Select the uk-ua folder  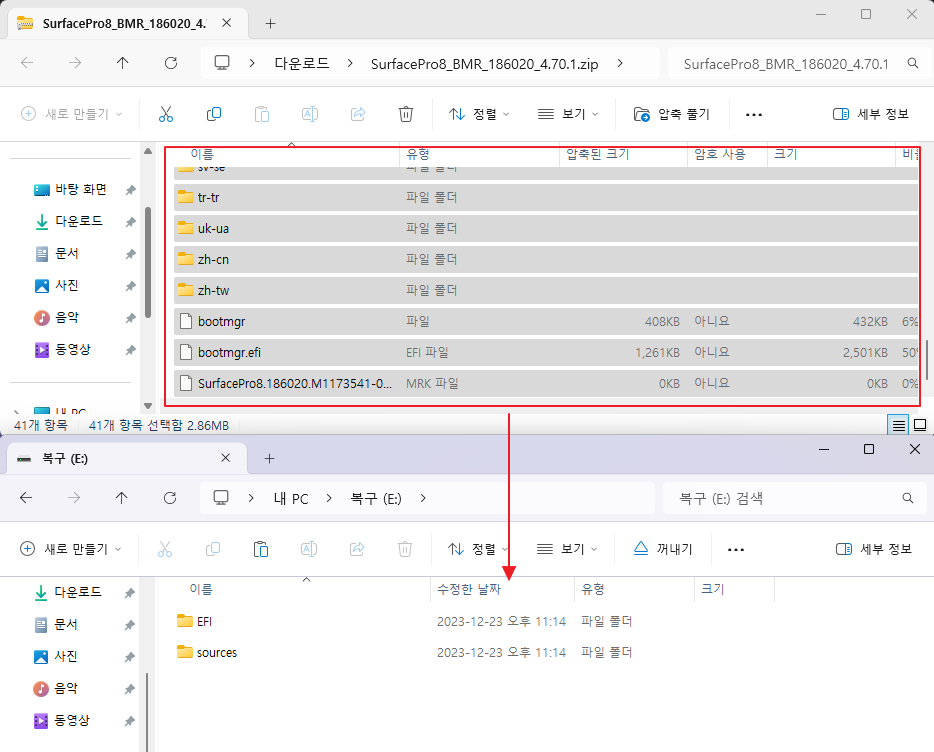tap(546, 228)
